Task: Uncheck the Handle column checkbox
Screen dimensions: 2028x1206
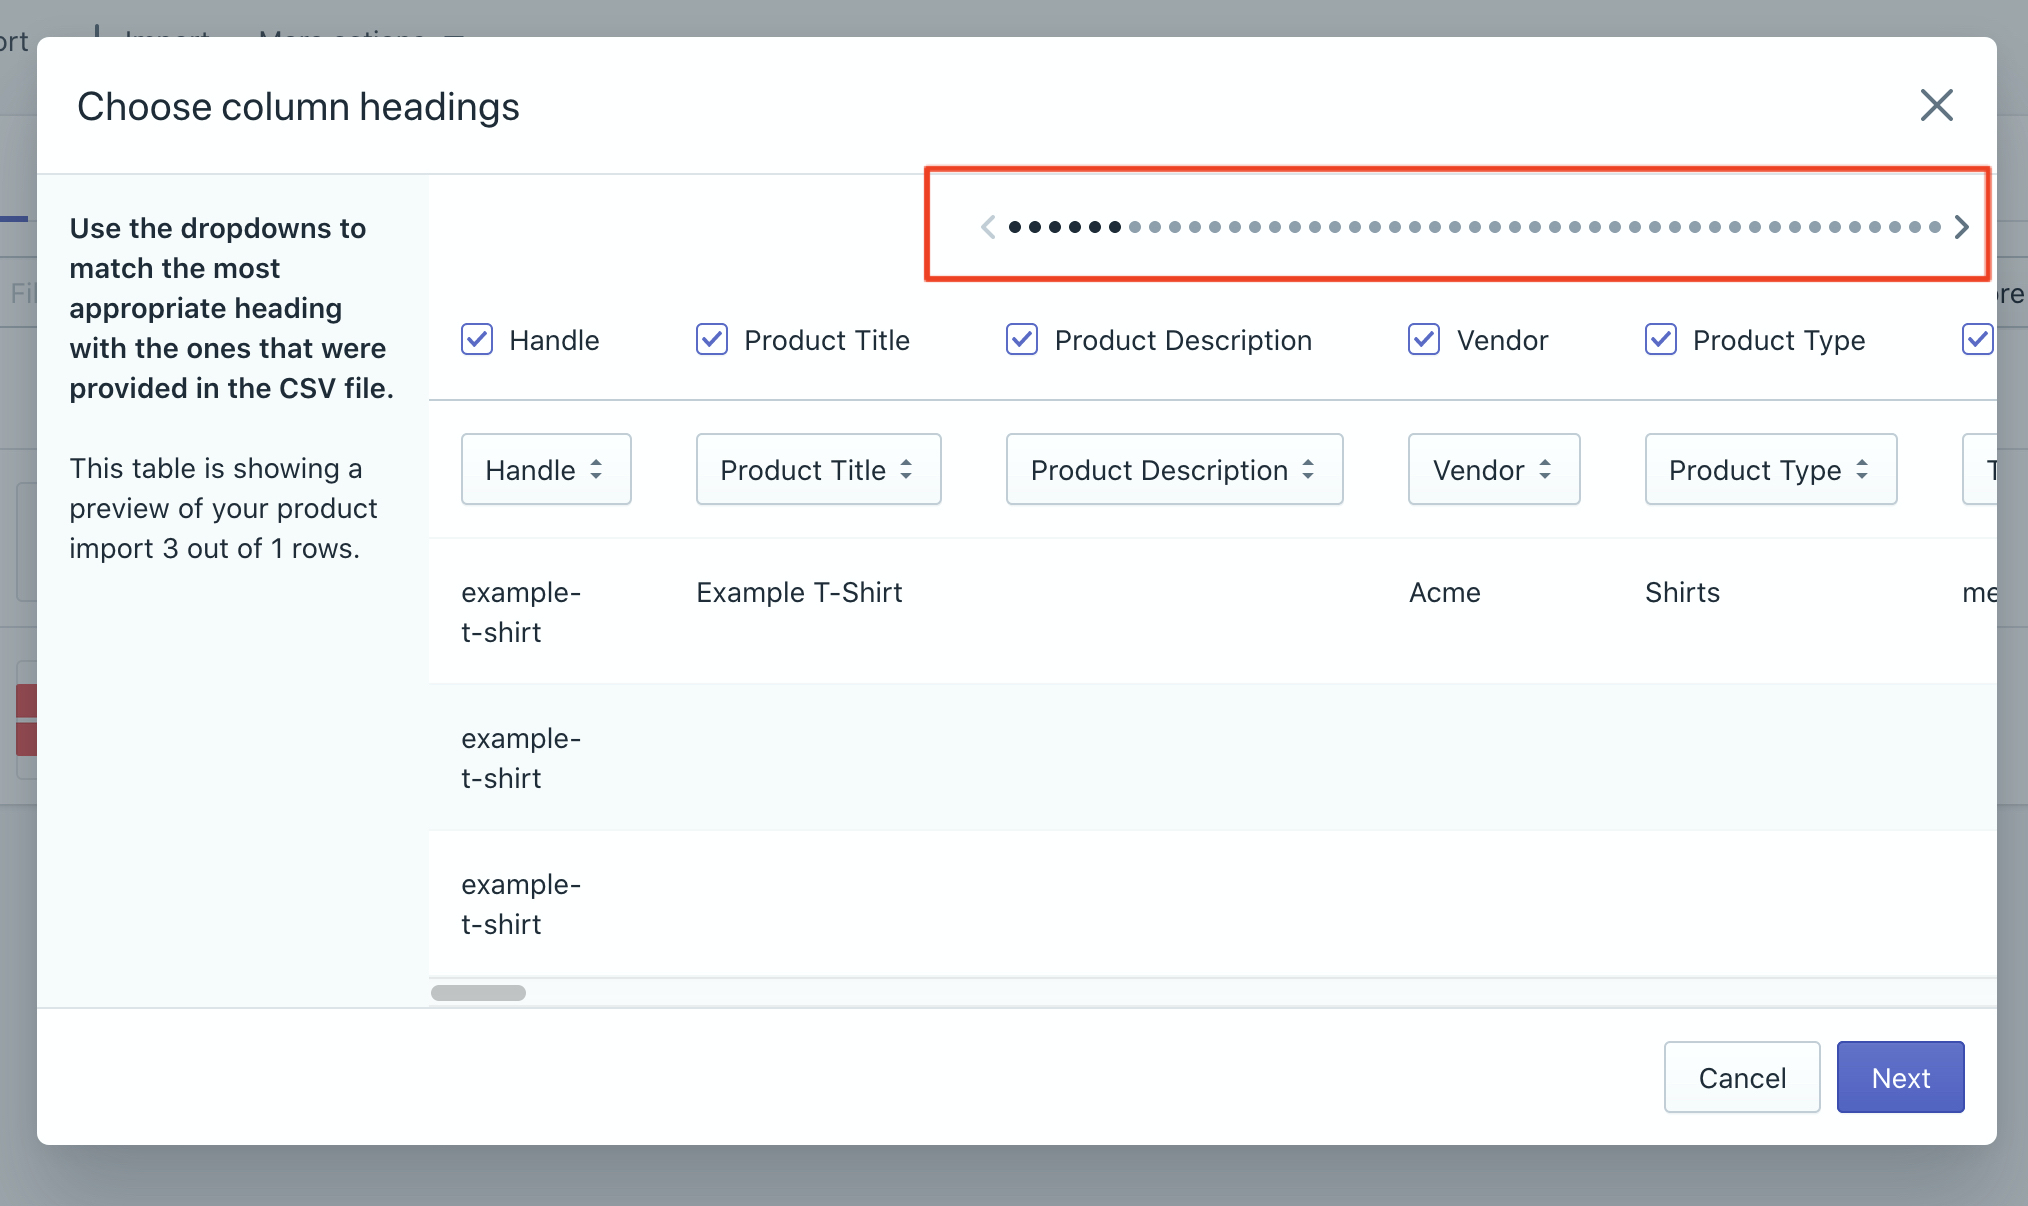Action: pos(477,340)
